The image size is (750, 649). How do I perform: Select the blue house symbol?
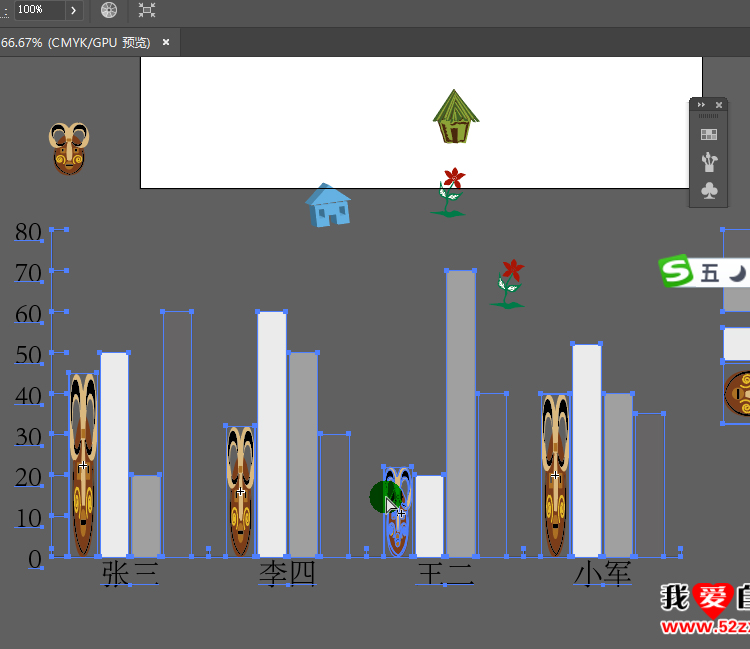328,205
